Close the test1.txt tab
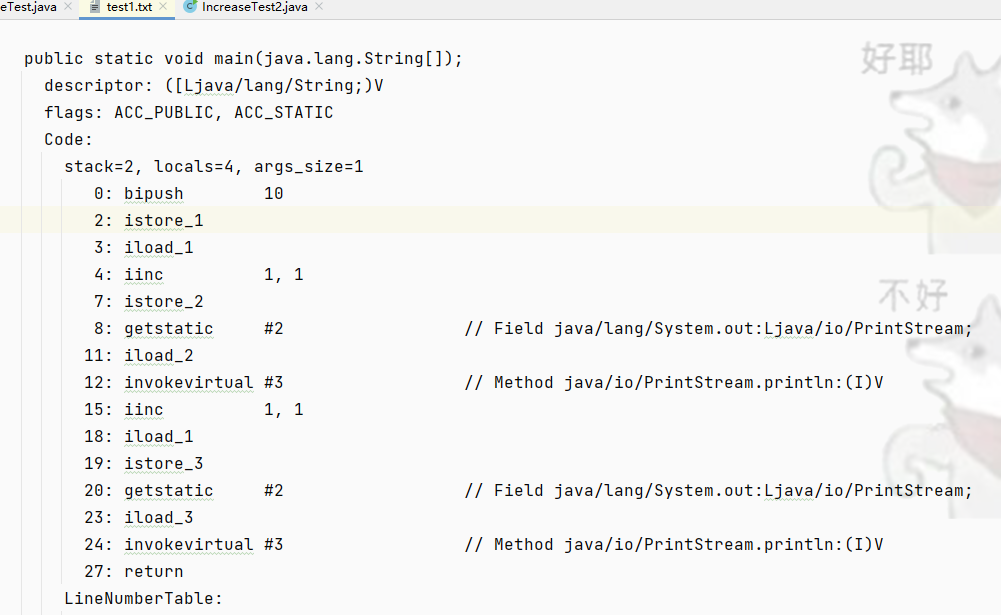This screenshot has width=1001, height=615. tap(163, 6)
